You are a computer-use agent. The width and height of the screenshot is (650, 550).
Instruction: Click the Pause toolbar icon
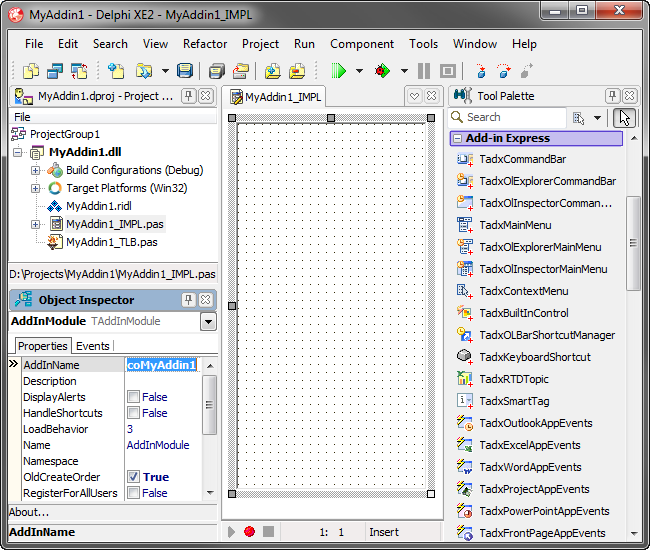click(x=424, y=71)
